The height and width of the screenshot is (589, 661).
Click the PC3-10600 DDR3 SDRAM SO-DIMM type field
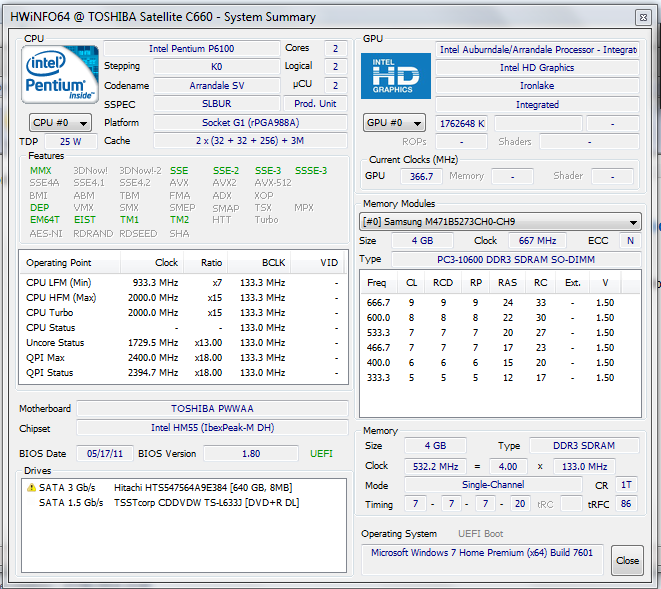(516, 259)
